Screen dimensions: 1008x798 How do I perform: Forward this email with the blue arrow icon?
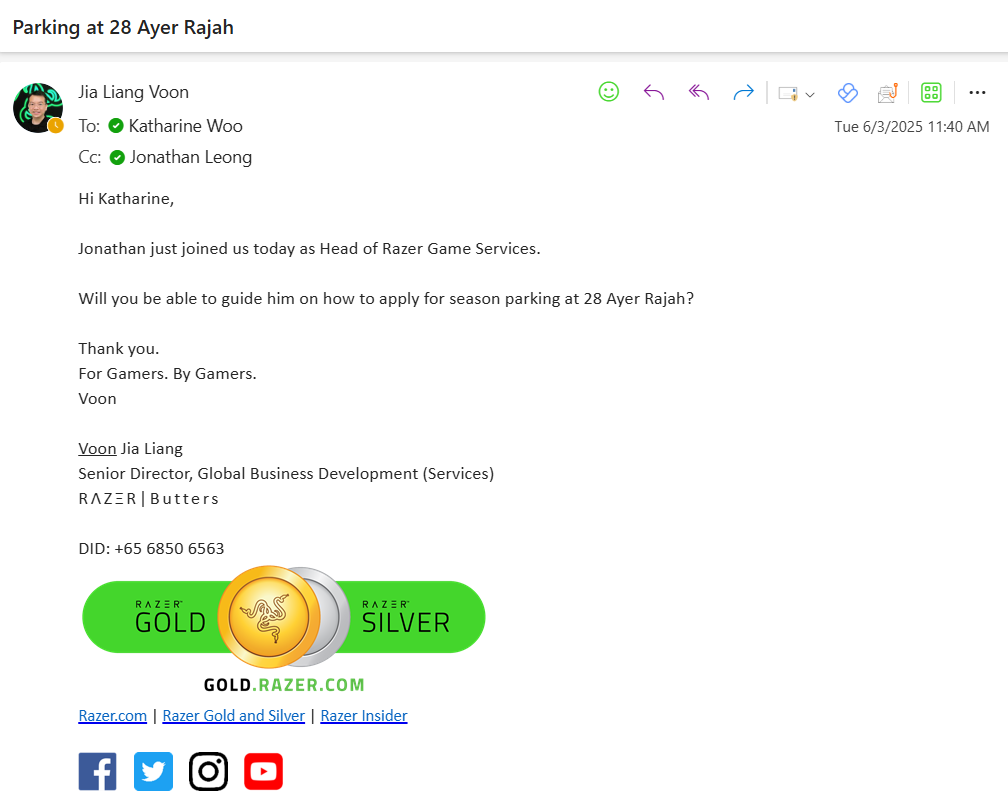coord(743,93)
